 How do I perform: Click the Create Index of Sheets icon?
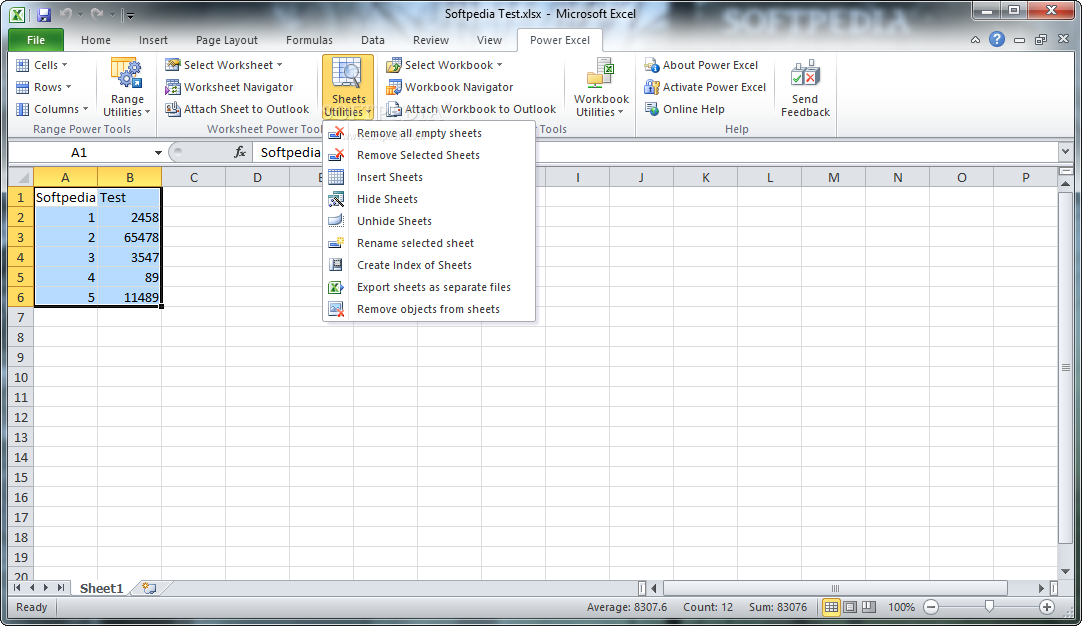[336, 265]
